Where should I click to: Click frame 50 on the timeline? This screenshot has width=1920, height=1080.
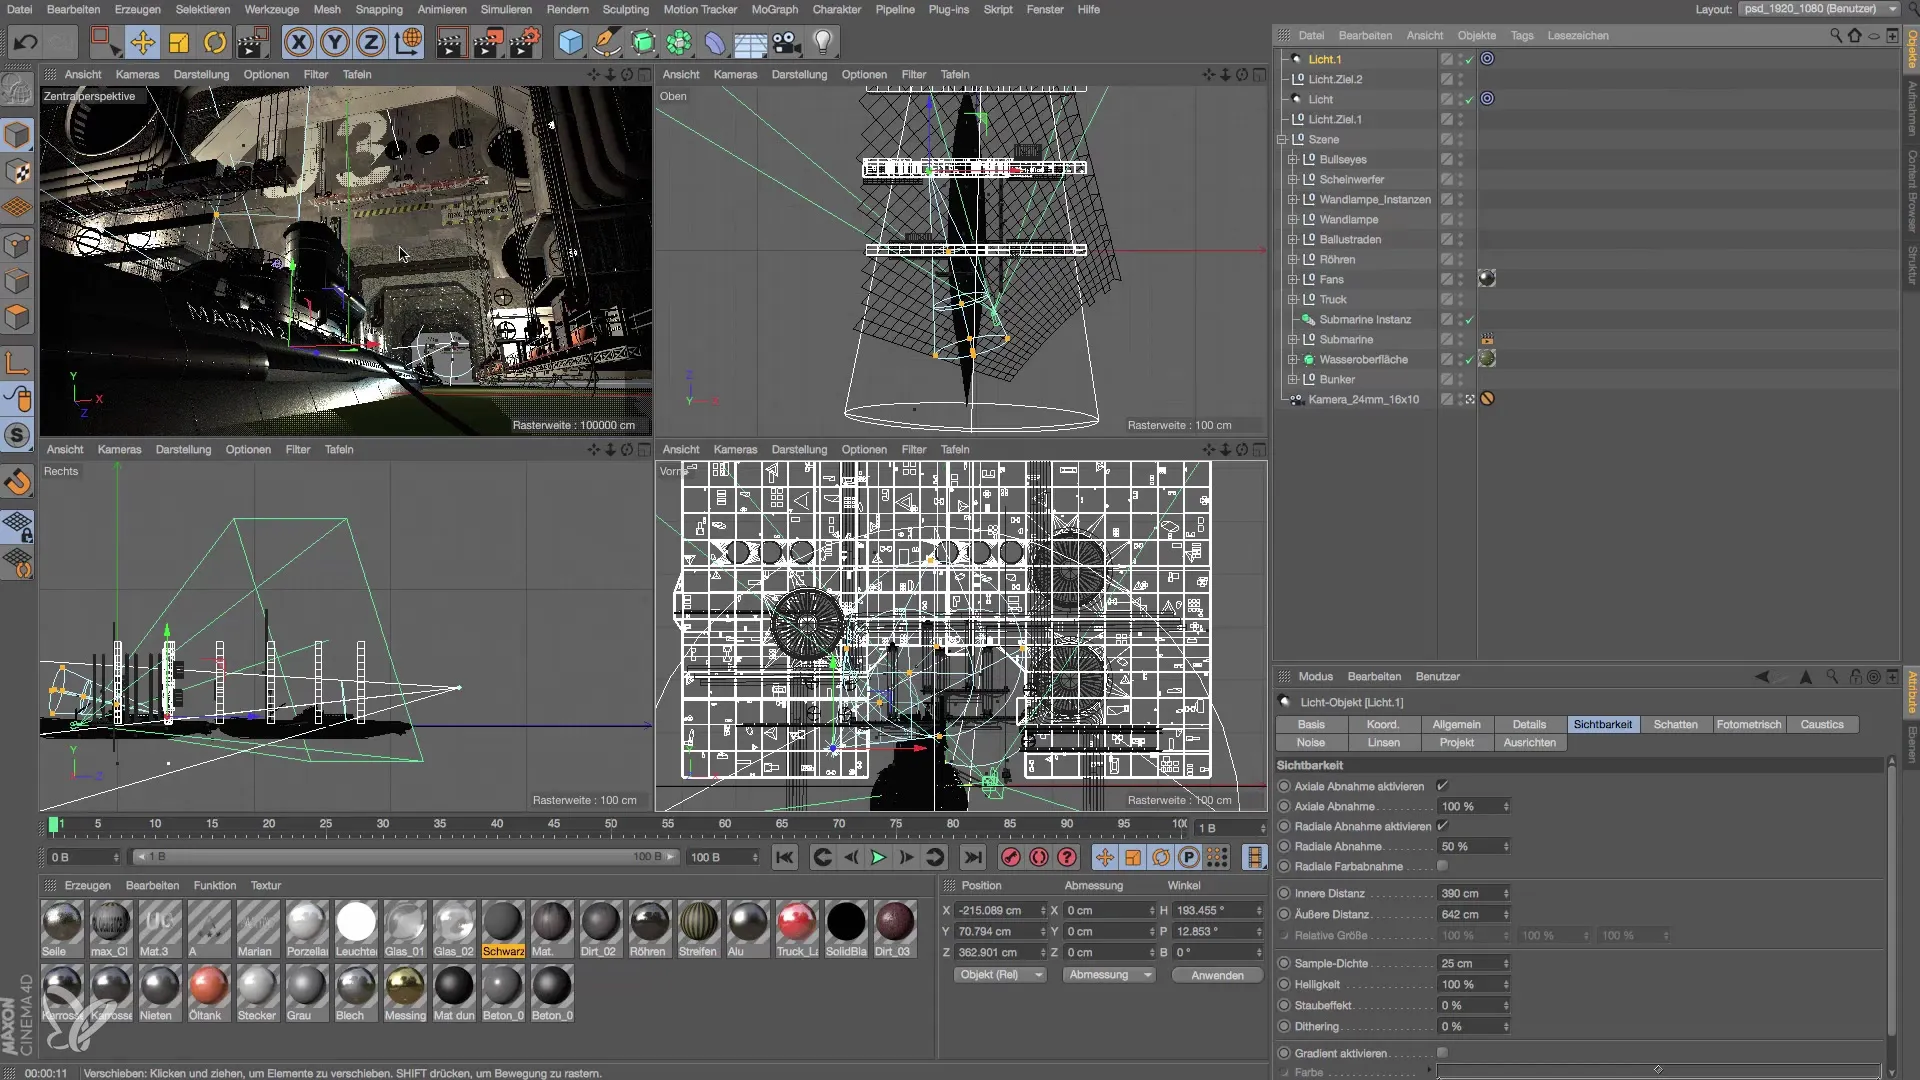tap(611, 824)
